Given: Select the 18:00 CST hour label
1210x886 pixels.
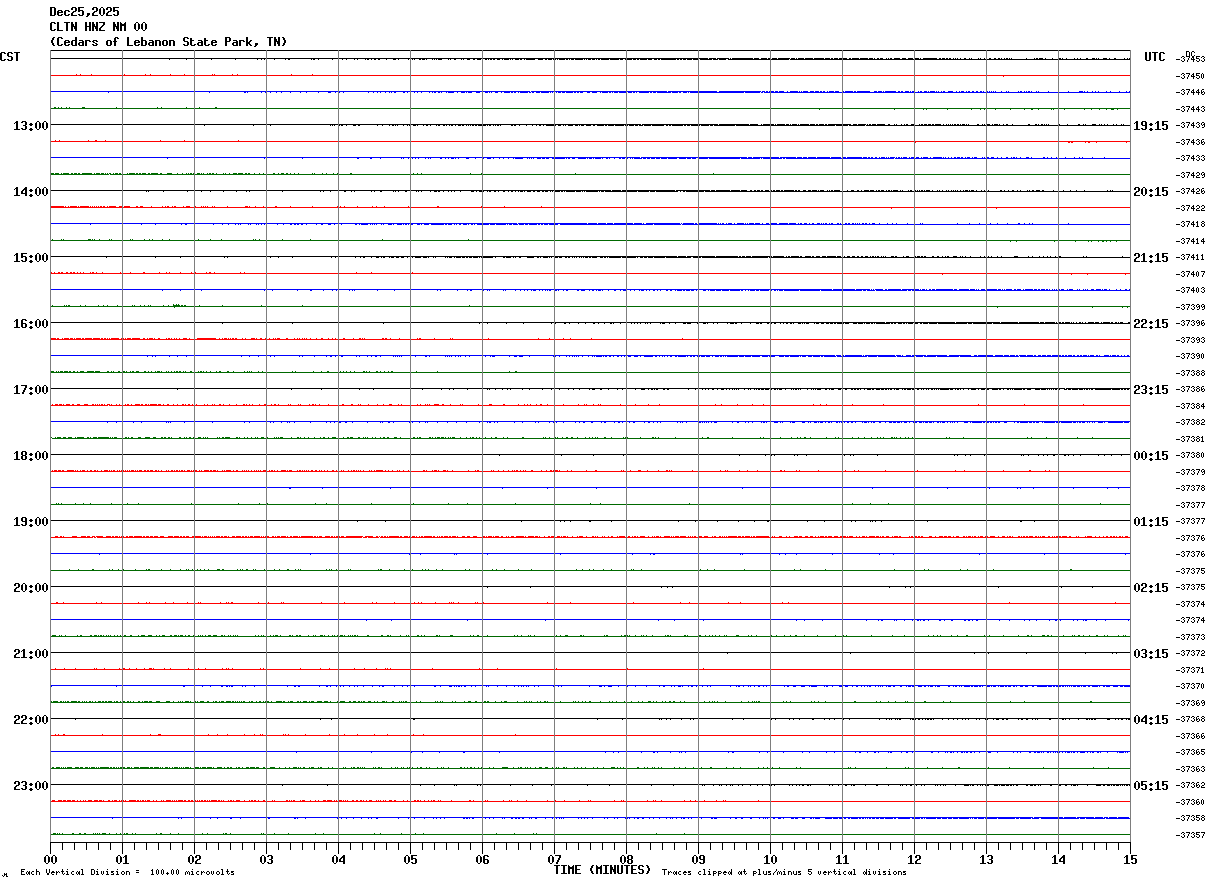Looking at the screenshot, I should [x=30, y=456].
